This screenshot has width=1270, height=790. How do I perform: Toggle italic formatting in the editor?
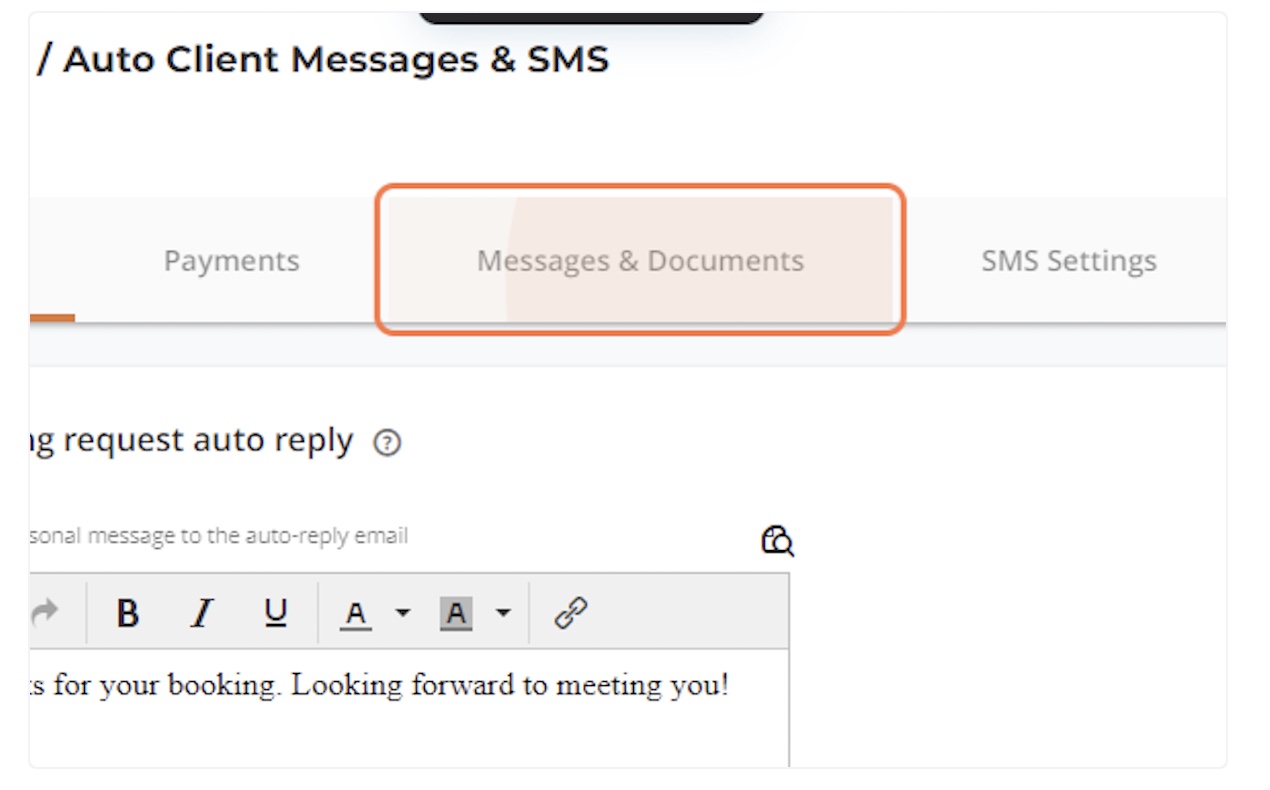click(x=203, y=612)
